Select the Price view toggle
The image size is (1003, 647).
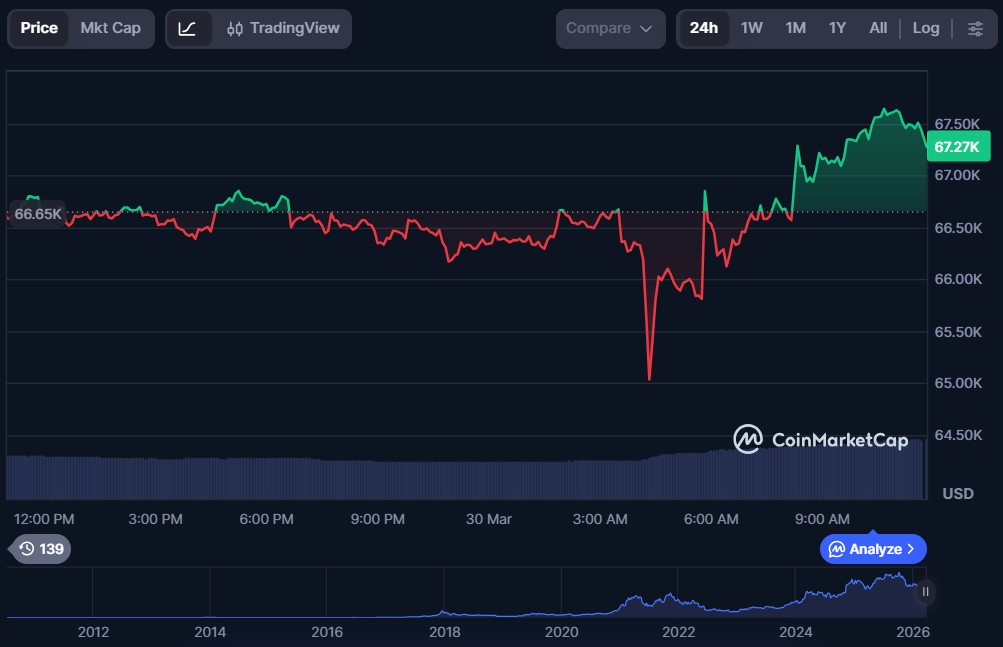(x=39, y=28)
